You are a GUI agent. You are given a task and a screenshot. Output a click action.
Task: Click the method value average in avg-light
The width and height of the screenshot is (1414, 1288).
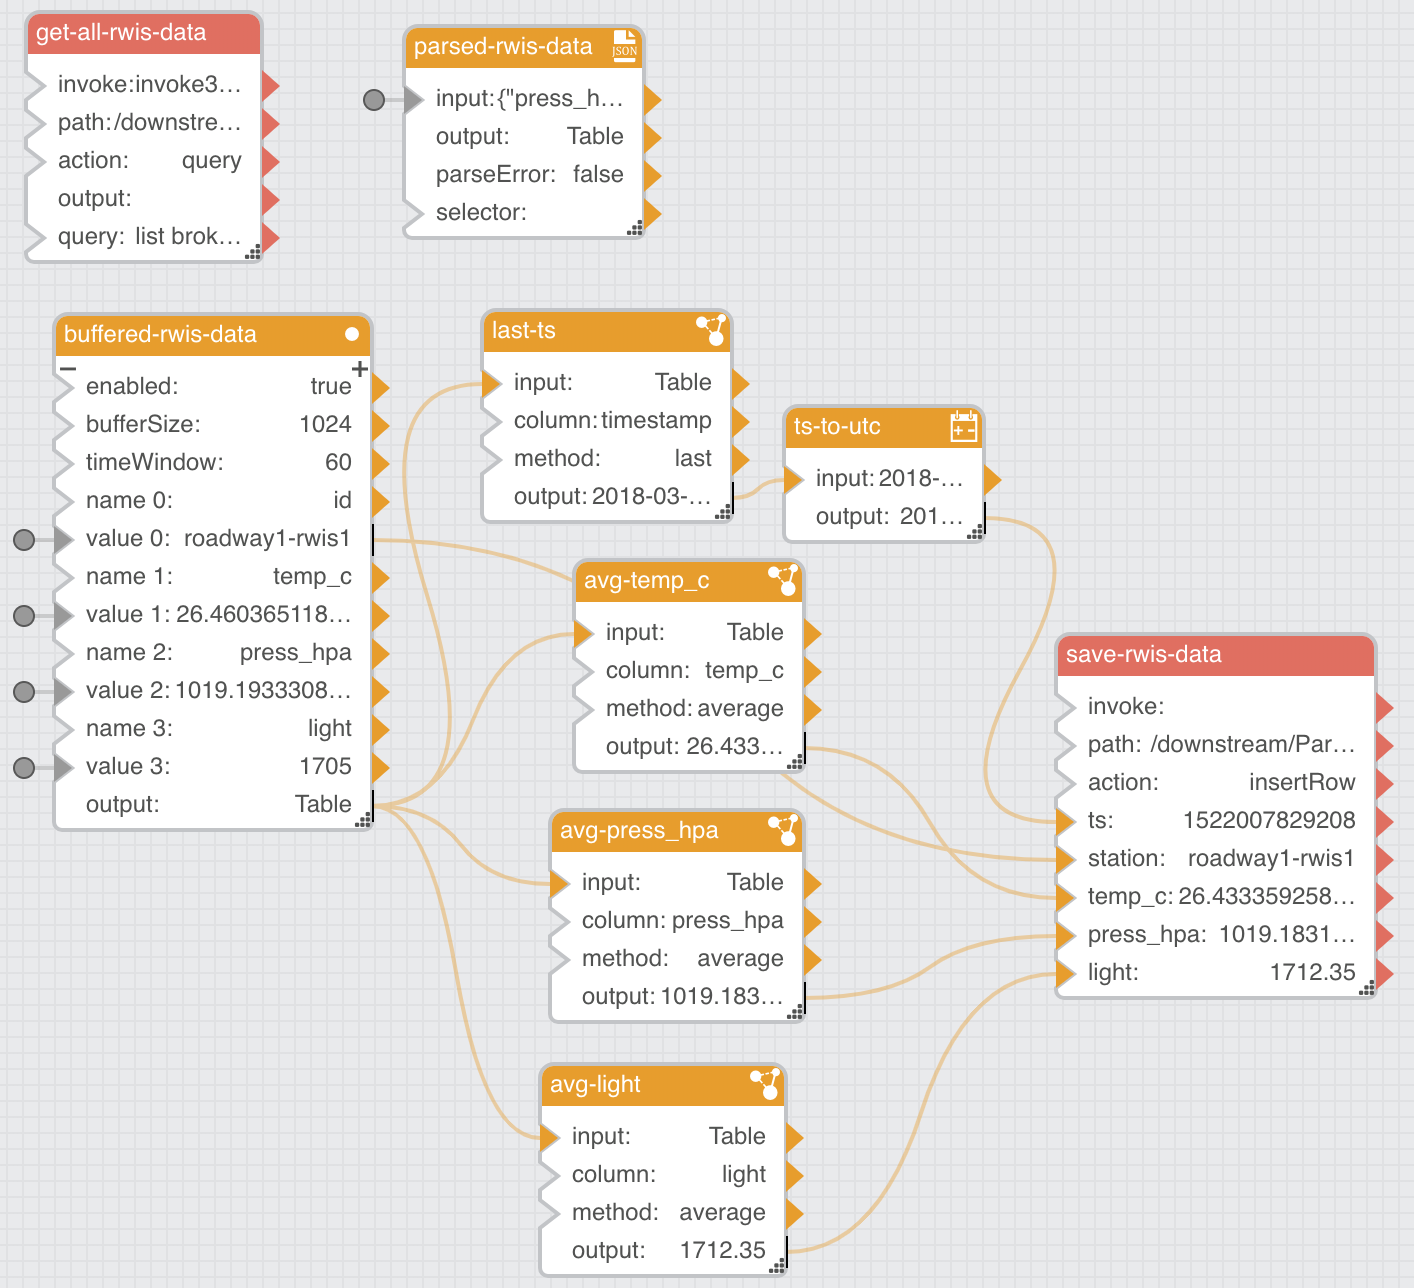(722, 1212)
